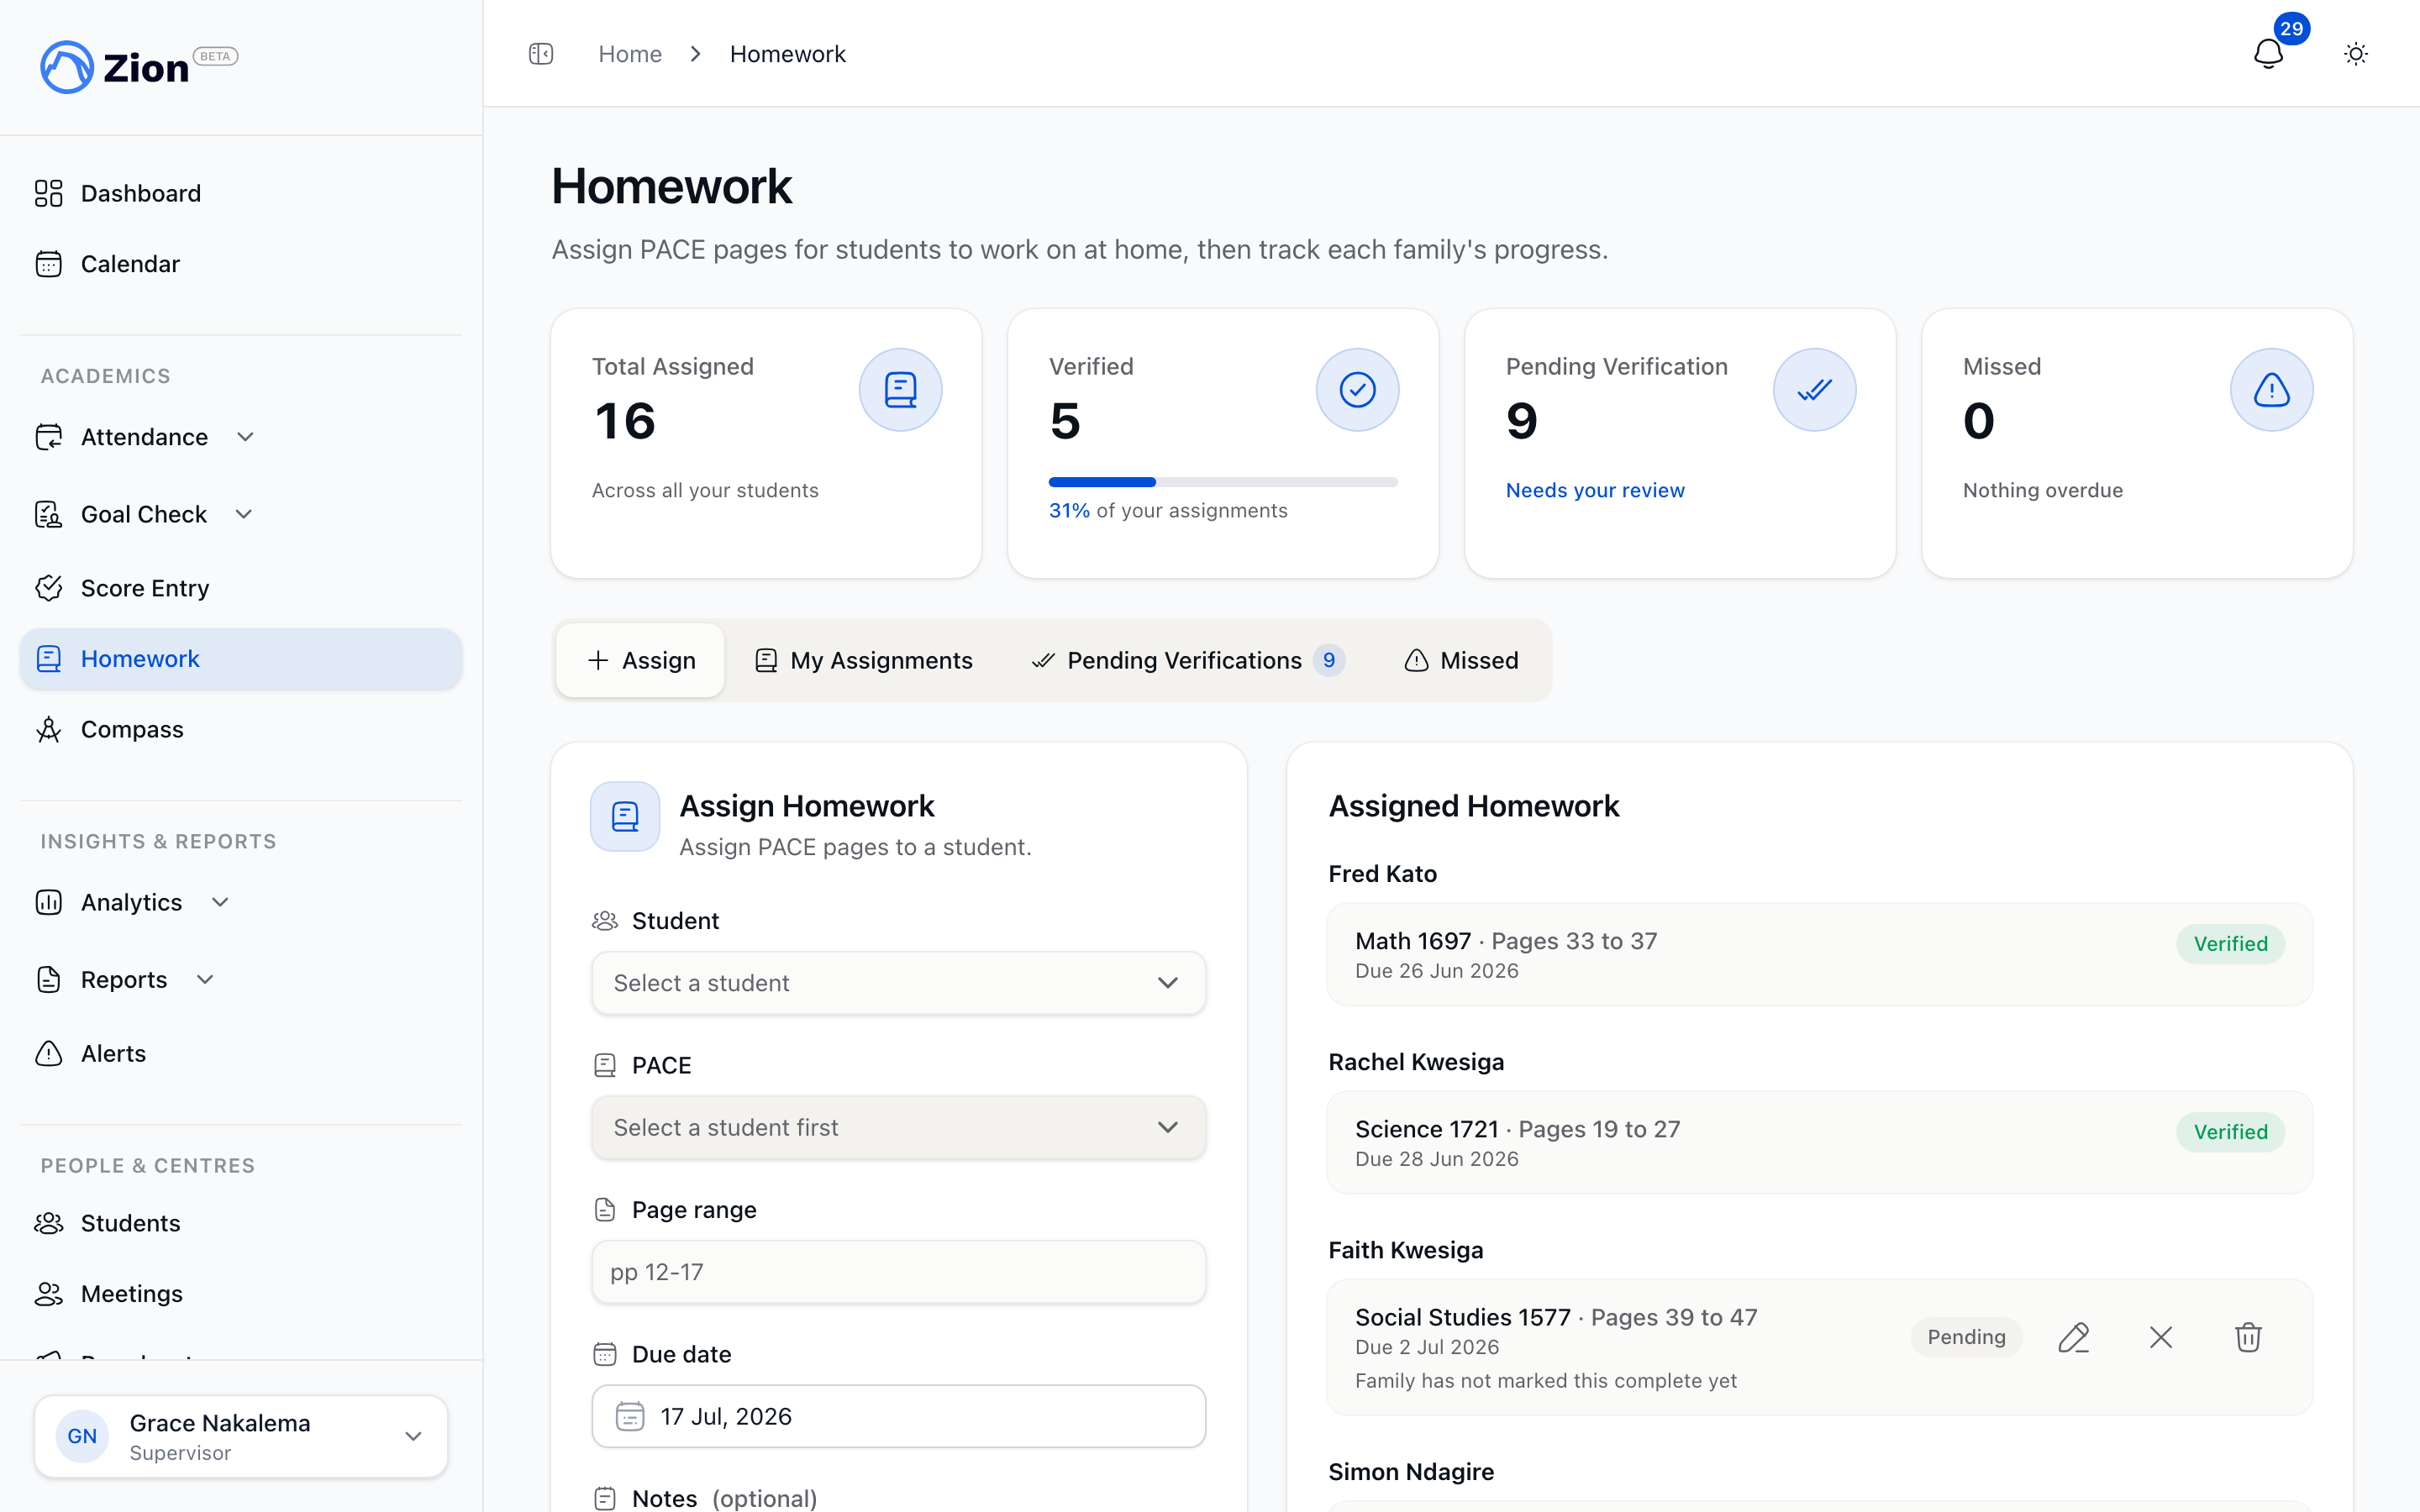Click the Verified progress bar
The width and height of the screenshot is (2420, 1512).
click(1223, 482)
